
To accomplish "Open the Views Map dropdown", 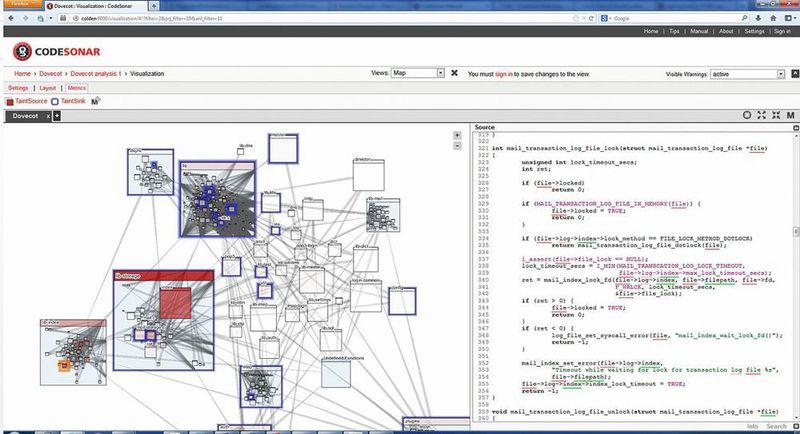I will click(418, 73).
